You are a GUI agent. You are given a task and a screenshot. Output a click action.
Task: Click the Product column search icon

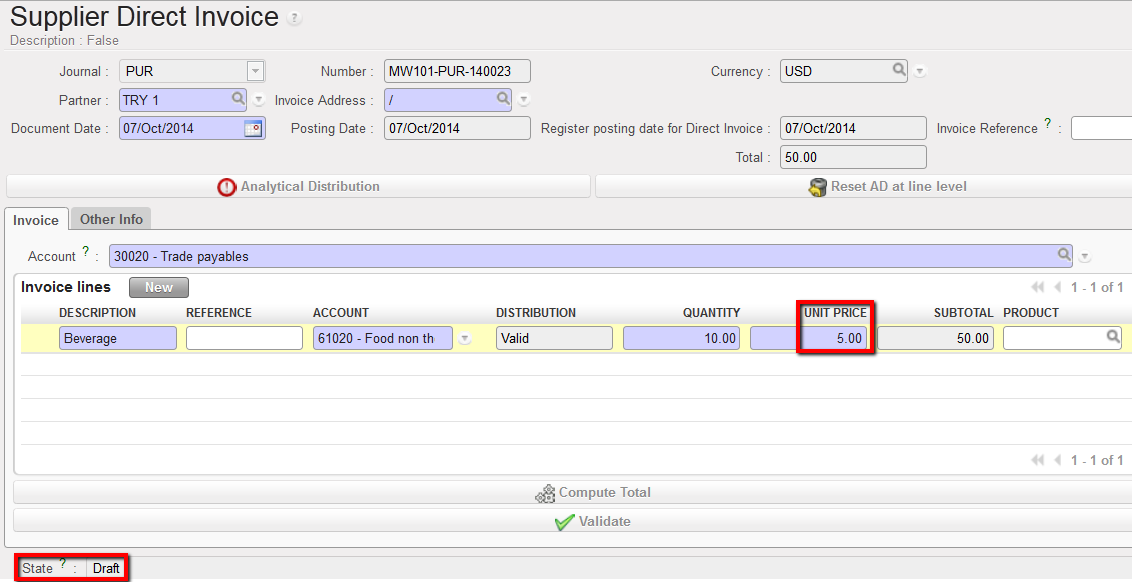tap(1112, 338)
